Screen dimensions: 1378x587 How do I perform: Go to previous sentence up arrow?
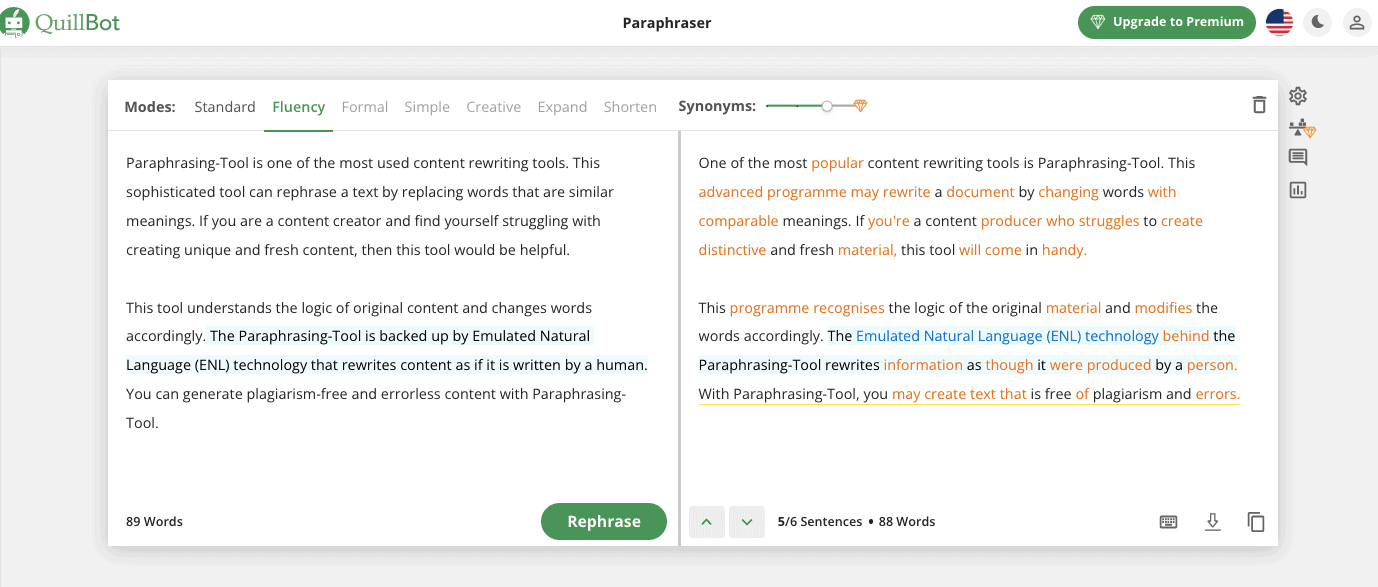707,522
